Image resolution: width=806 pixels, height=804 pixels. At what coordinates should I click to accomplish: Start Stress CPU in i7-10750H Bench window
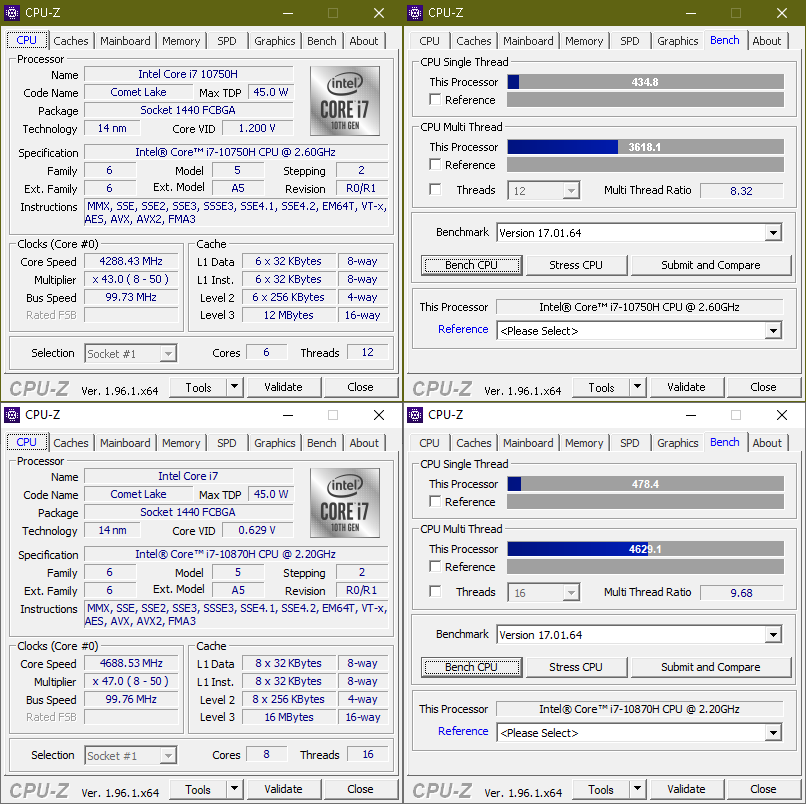(x=576, y=265)
